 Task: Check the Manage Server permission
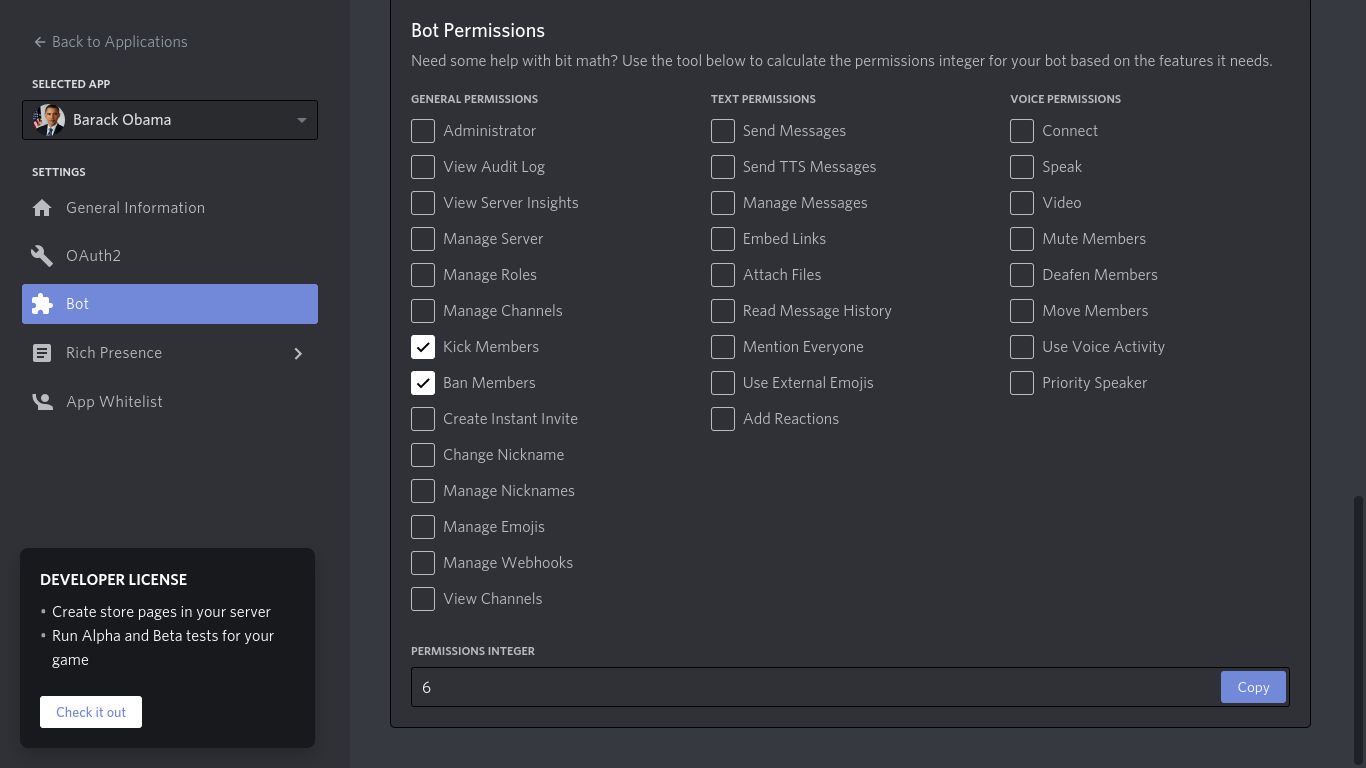point(423,239)
